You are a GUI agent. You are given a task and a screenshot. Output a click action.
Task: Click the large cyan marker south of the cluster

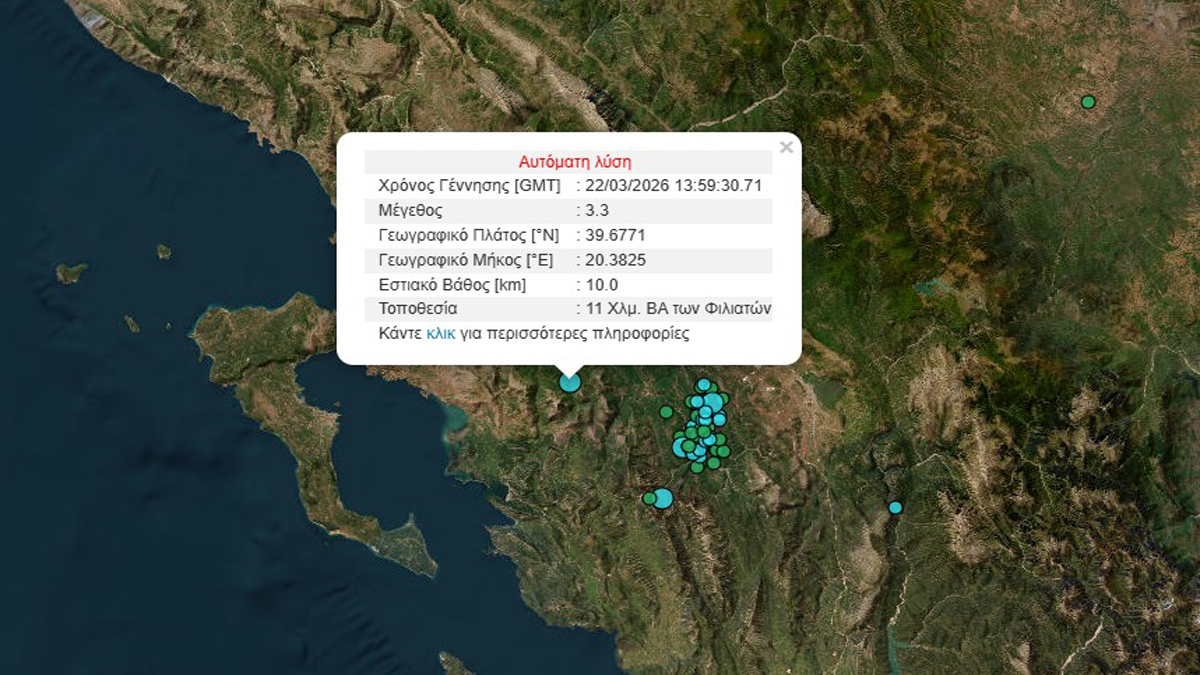pyautogui.click(x=663, y=498)
